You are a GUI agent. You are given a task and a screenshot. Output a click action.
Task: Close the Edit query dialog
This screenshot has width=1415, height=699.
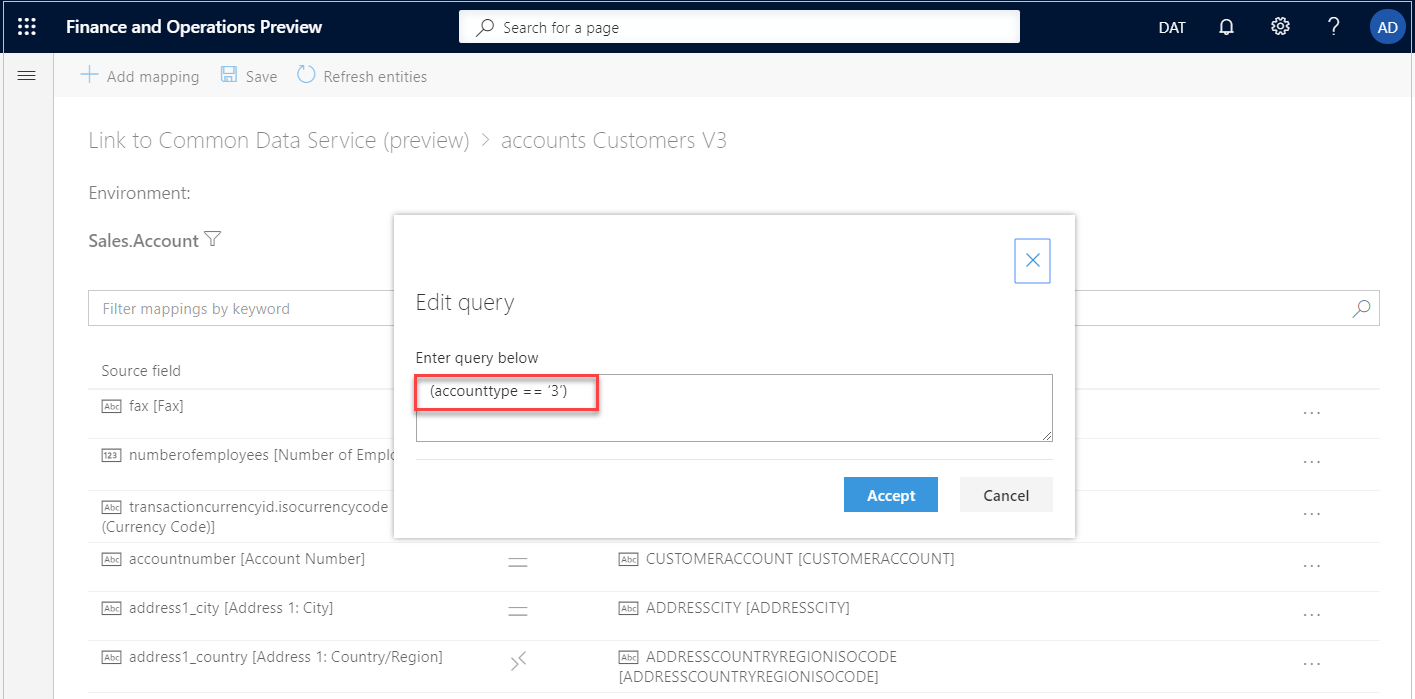pyautogui.click(x=1032, y=261)
